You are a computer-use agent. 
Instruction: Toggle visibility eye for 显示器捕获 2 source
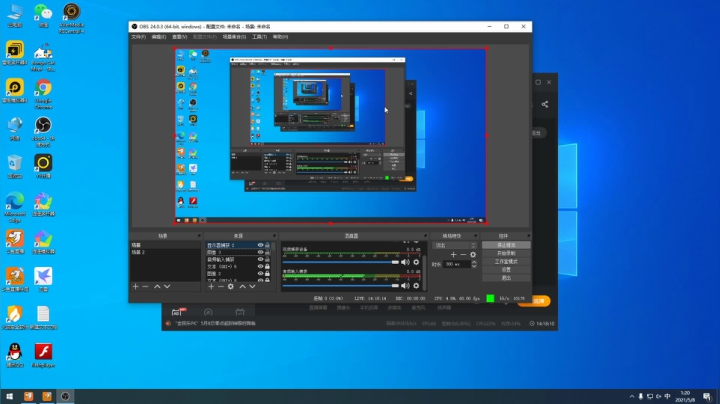(x=260, y=245)
